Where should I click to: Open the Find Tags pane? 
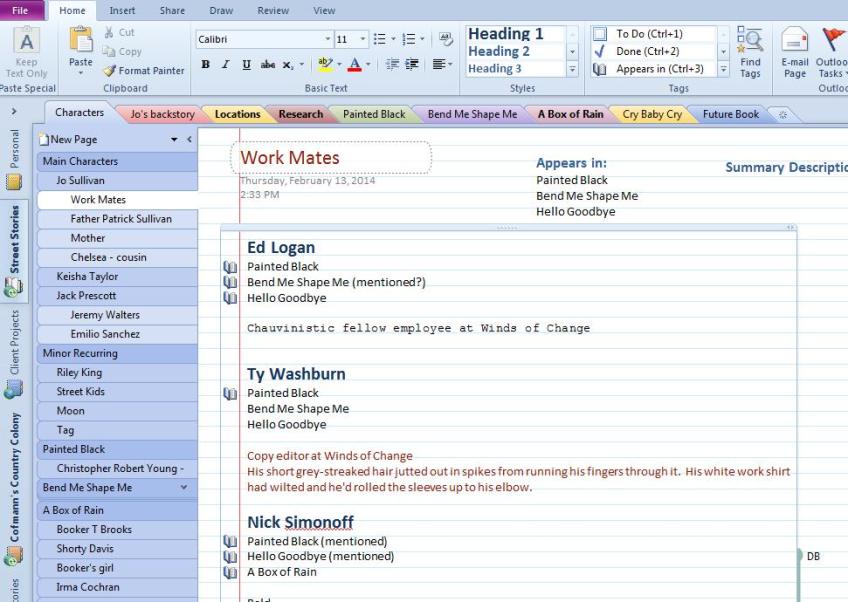(750, 54)
